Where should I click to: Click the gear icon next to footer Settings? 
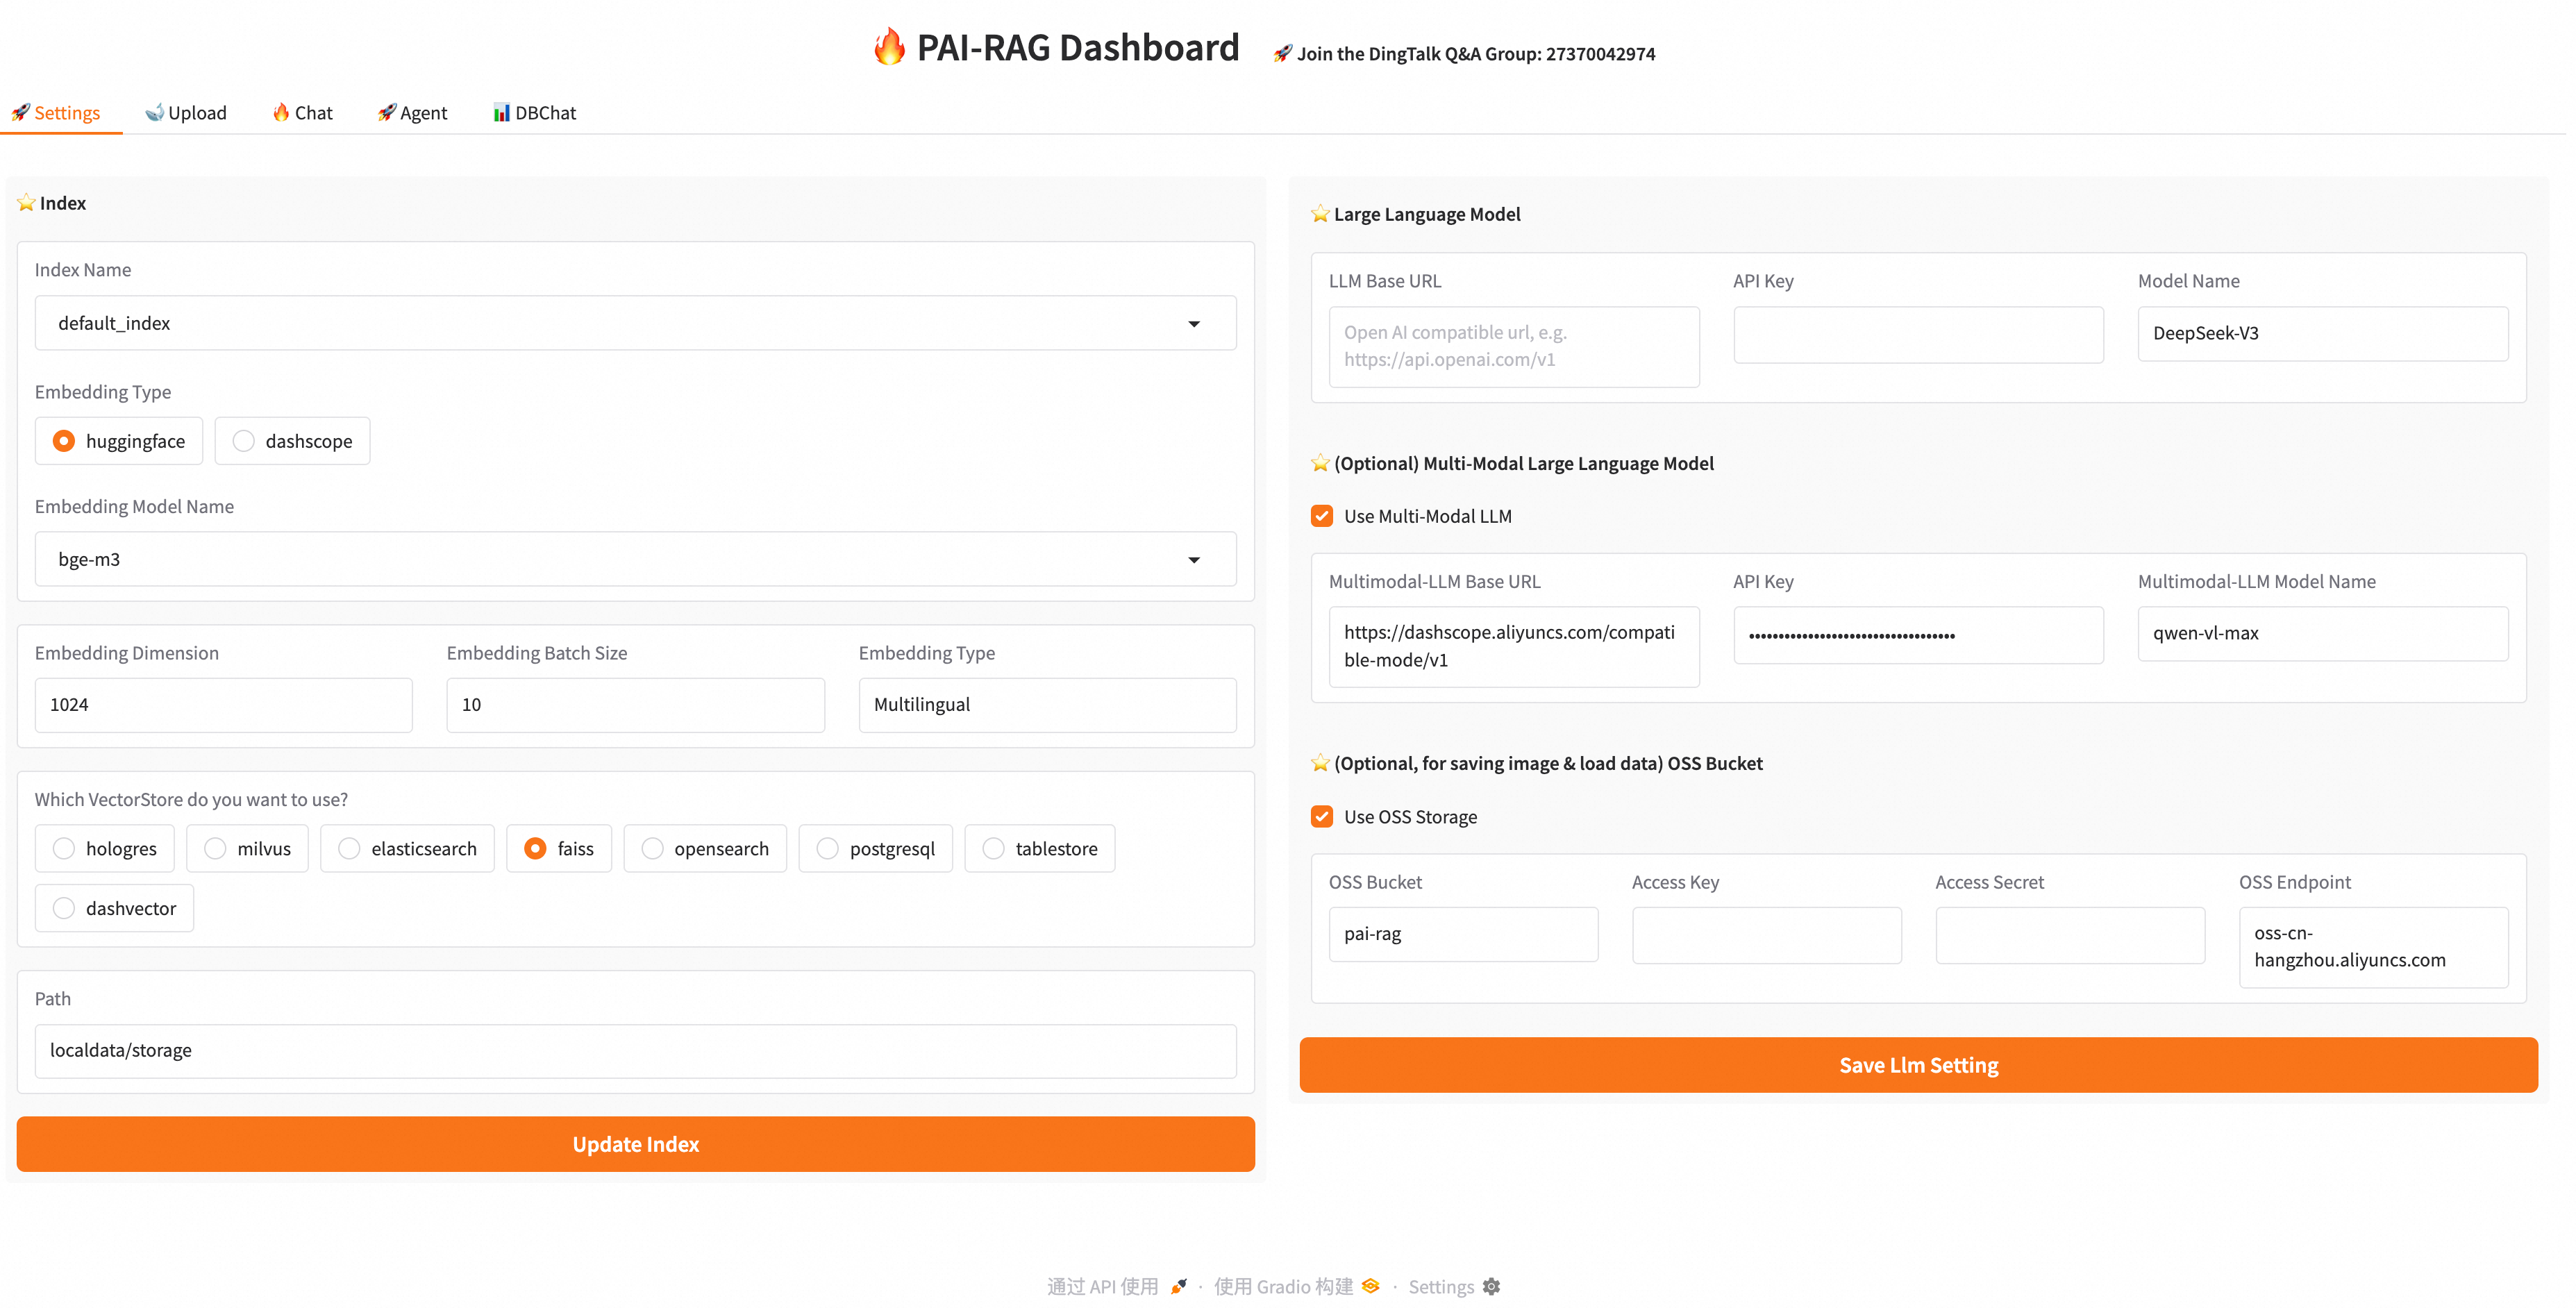(x=1491, y=1286)
